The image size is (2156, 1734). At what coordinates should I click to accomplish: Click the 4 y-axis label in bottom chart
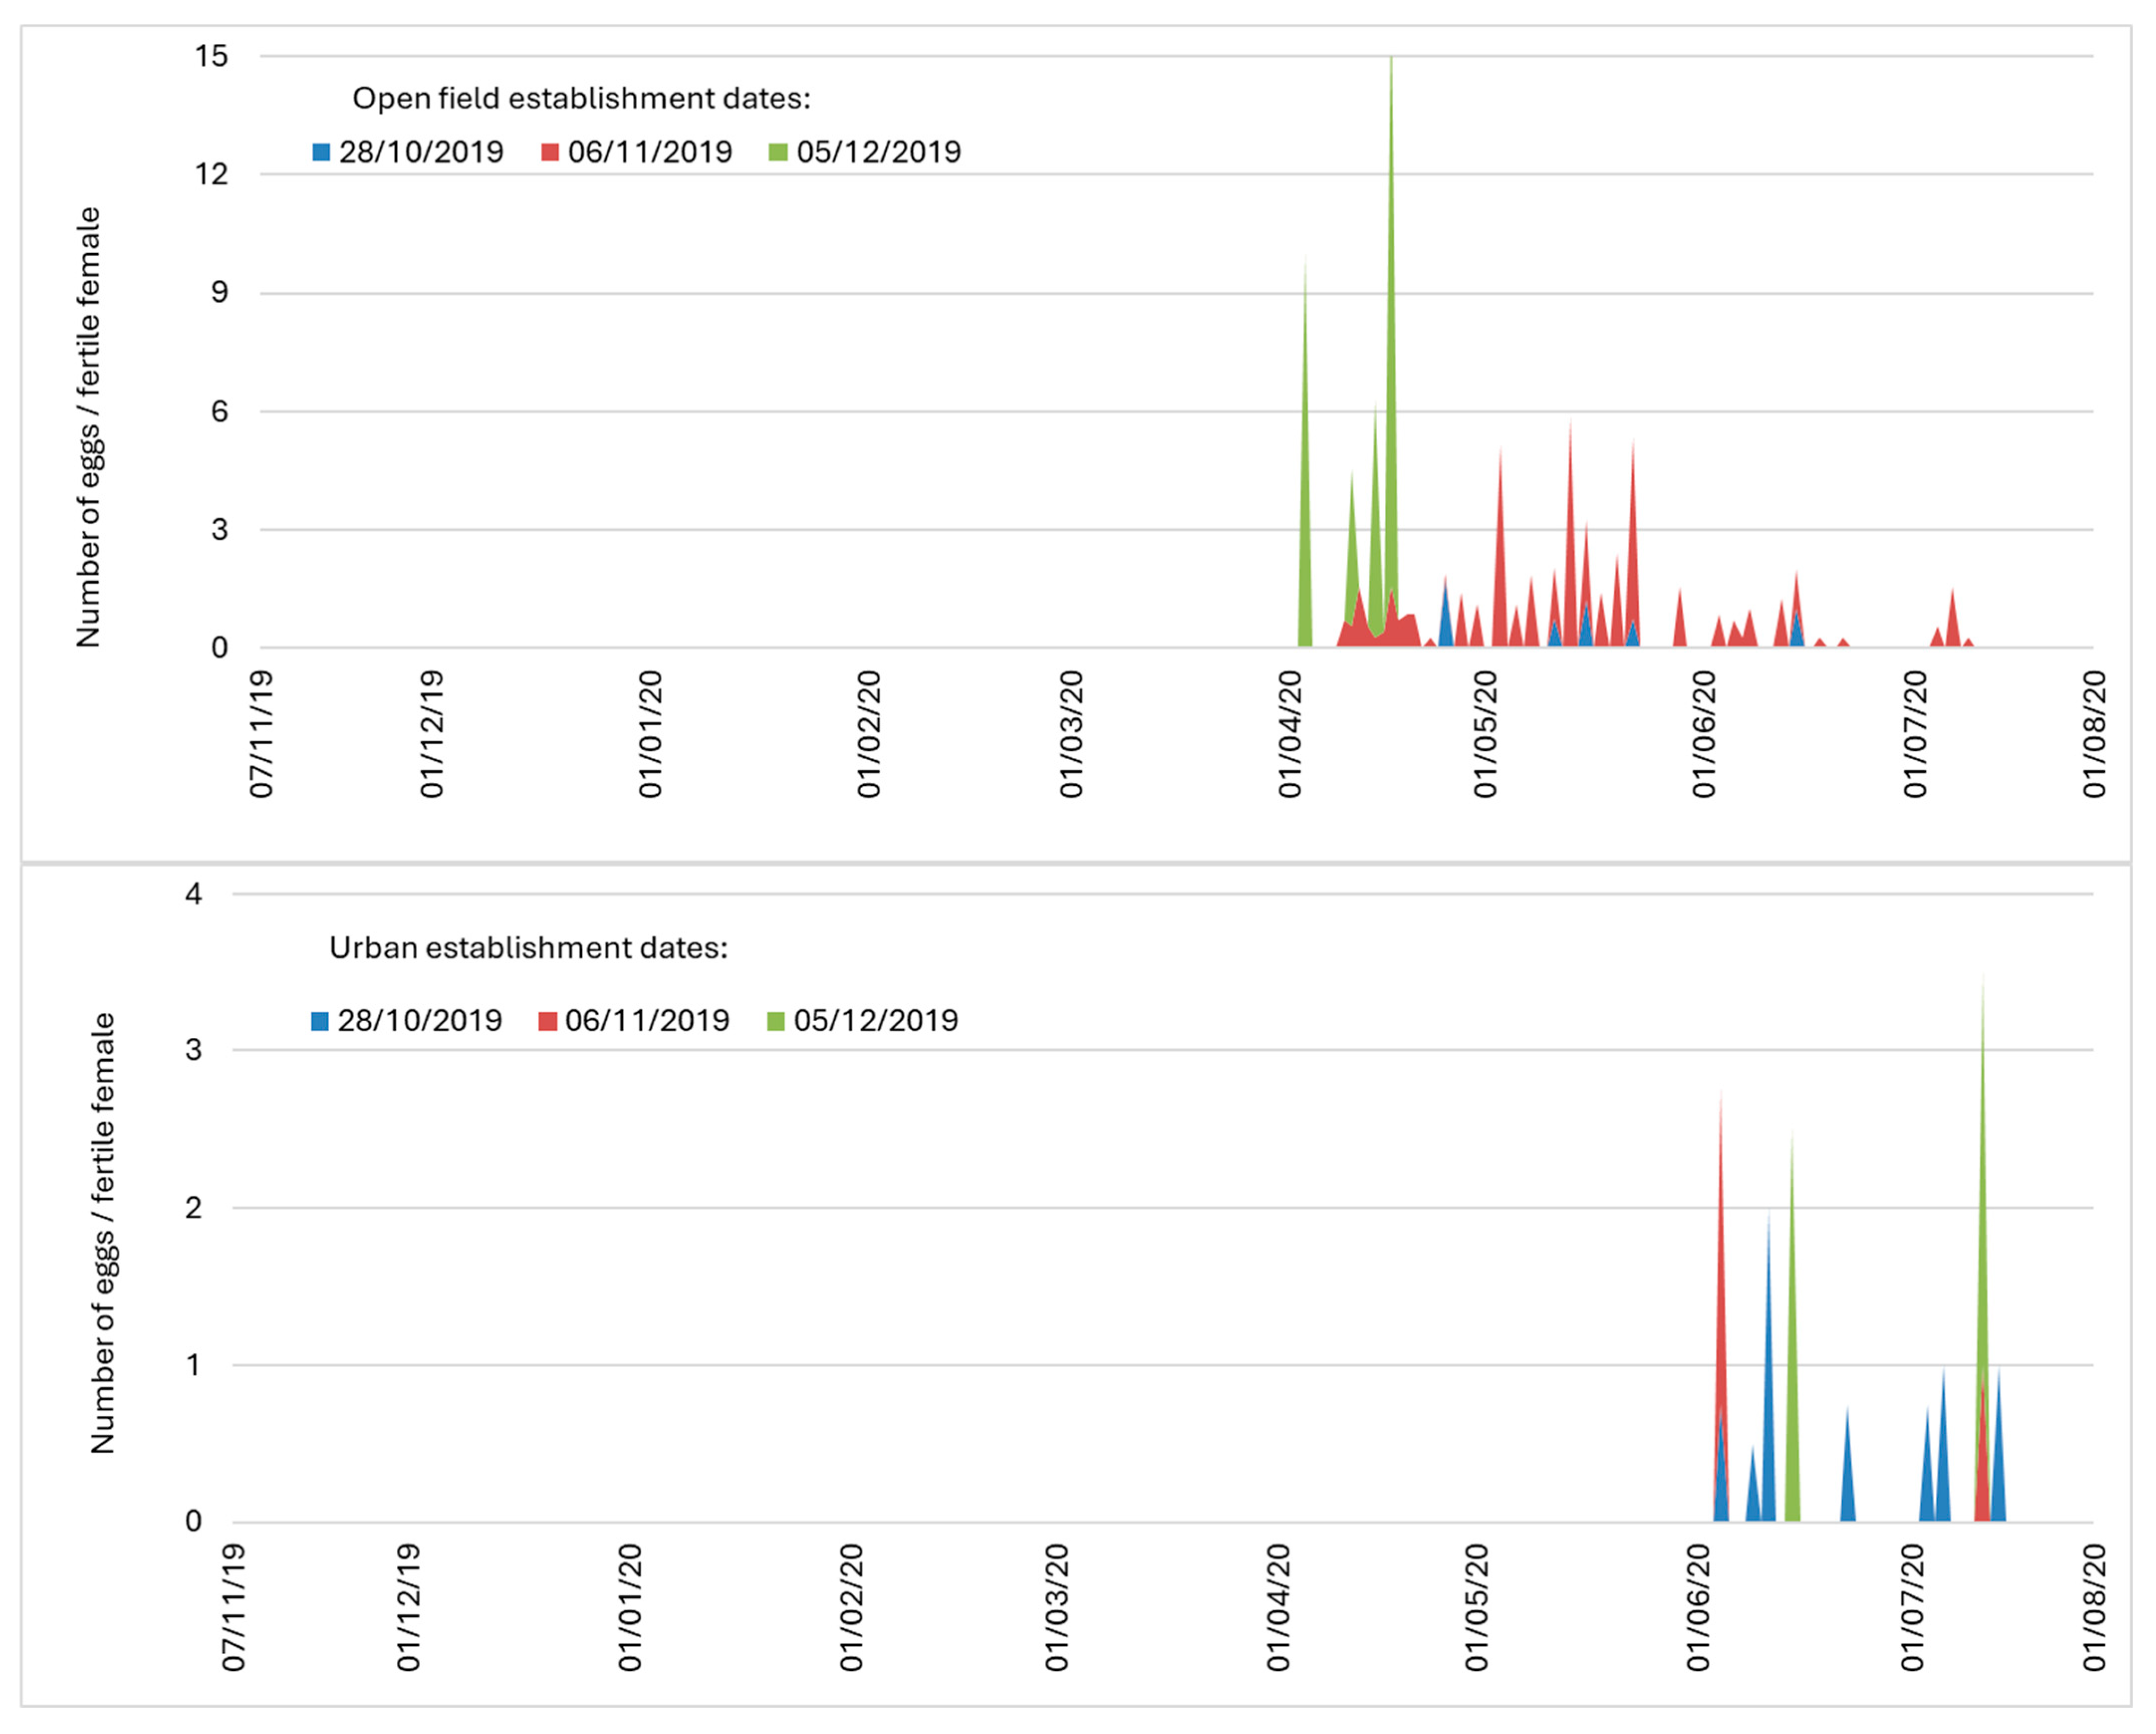pyautogui.click(x=193, y=894)
